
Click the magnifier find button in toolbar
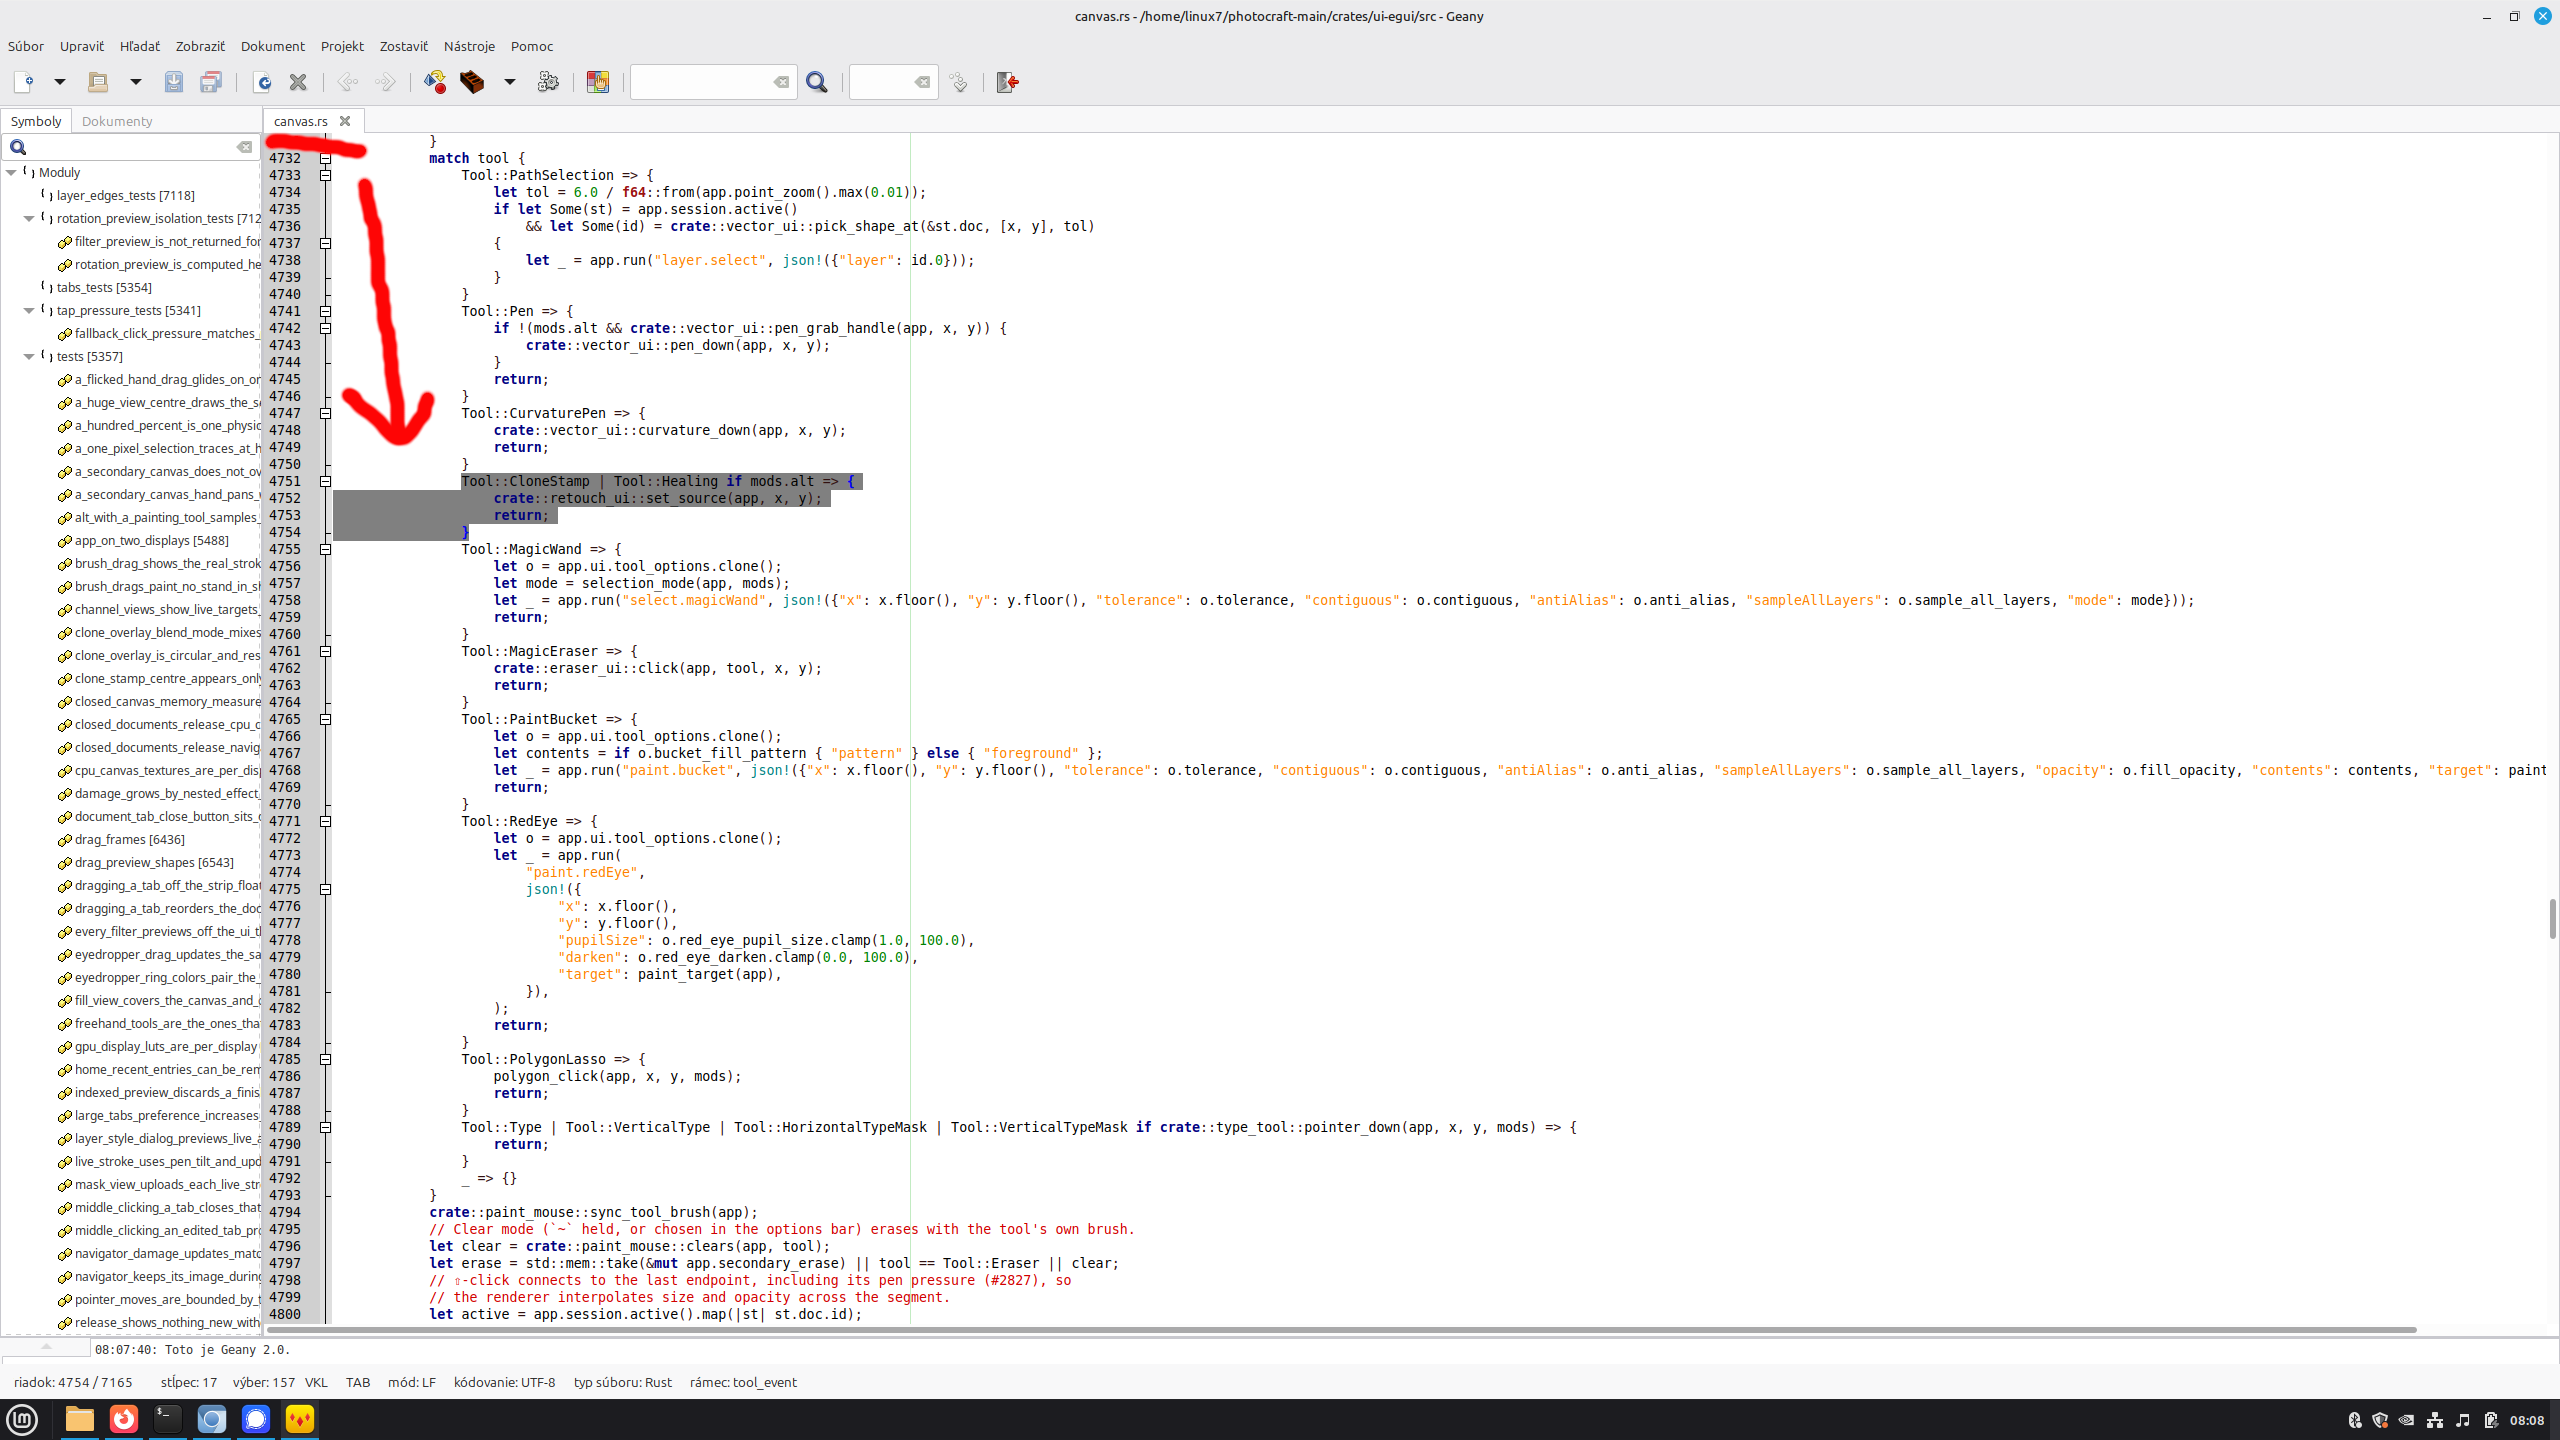coord(817,82)
